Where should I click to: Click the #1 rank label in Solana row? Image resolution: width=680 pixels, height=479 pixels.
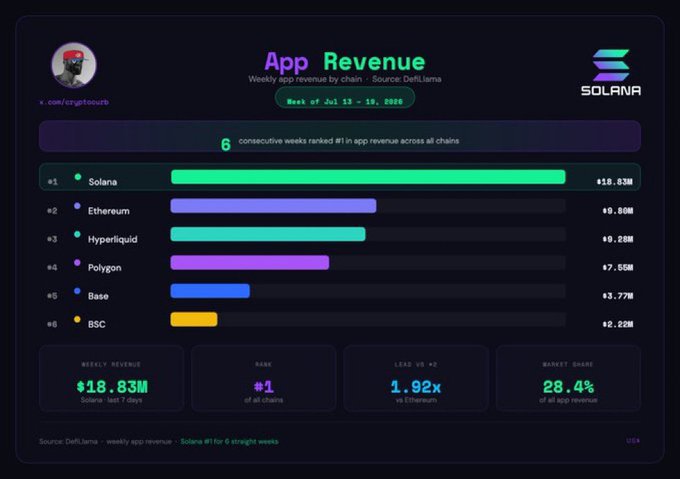(52, 182)
